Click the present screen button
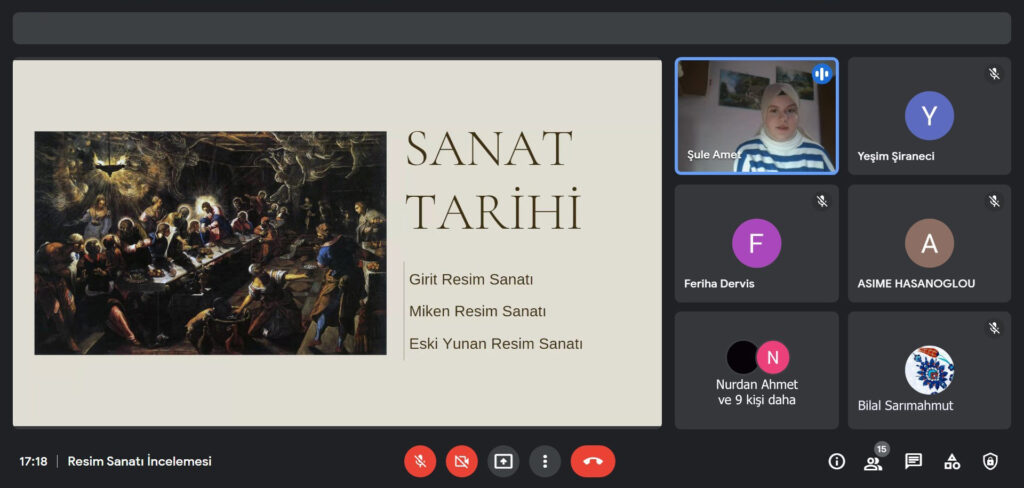The width and height of the screenshot is (1024, 488). (x=503, y=461)
